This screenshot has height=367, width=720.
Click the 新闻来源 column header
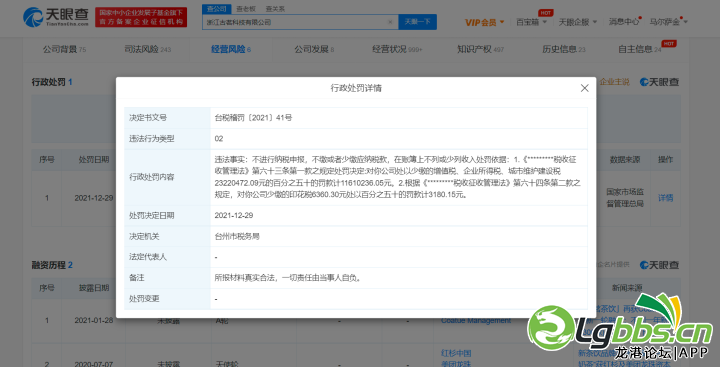coord(628,288)
